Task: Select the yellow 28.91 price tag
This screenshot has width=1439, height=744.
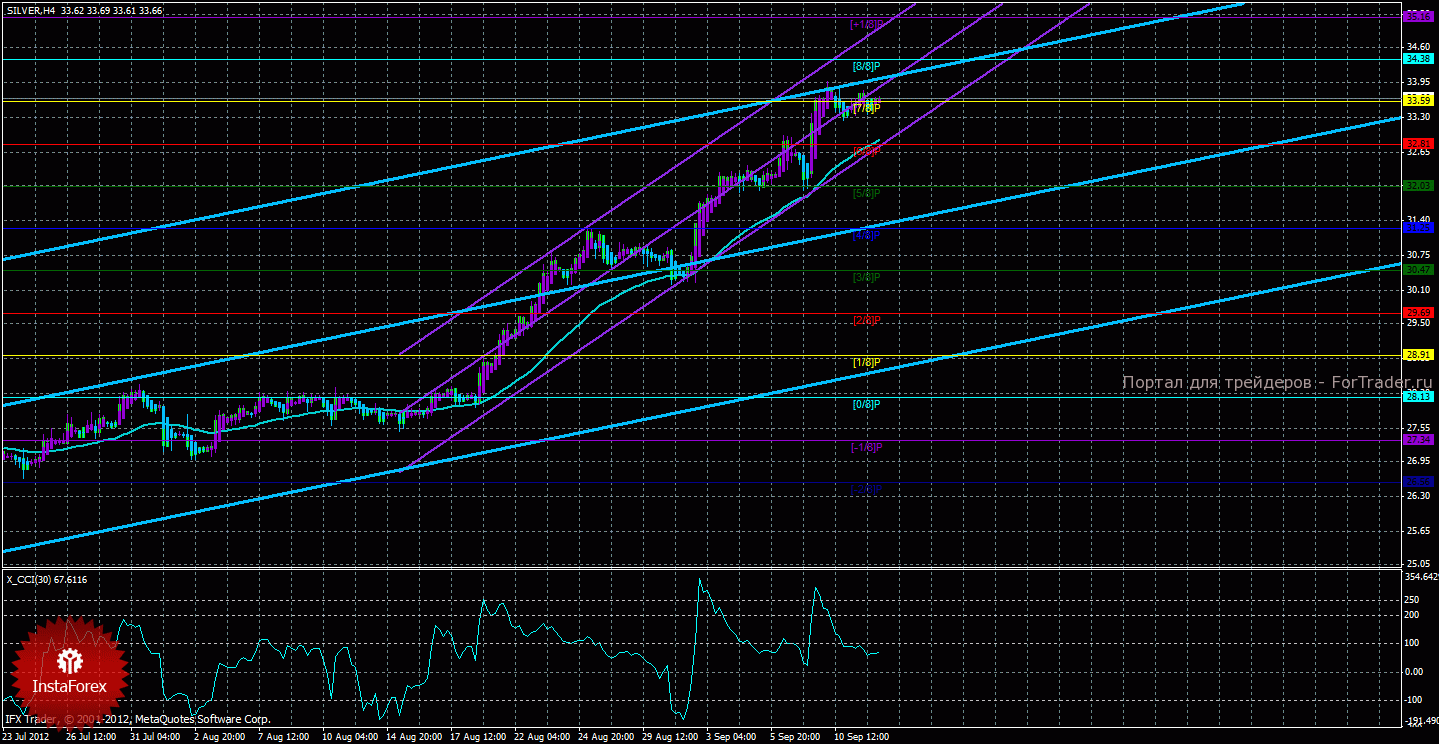Action: [1417, 355]
